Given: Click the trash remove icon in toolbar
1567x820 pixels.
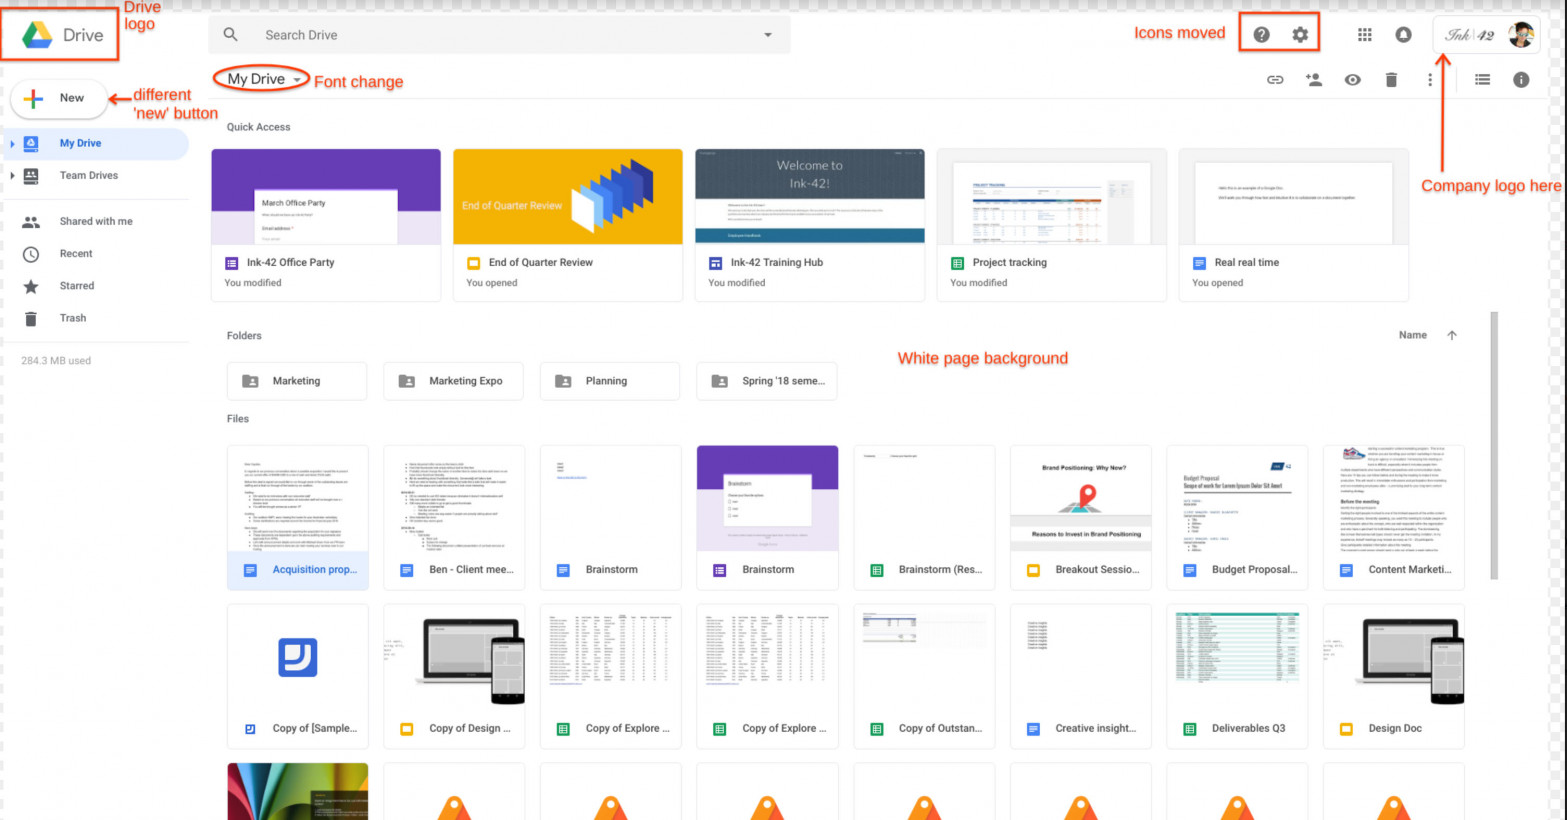Looking at the screenshot, I should coord(1391,80).
